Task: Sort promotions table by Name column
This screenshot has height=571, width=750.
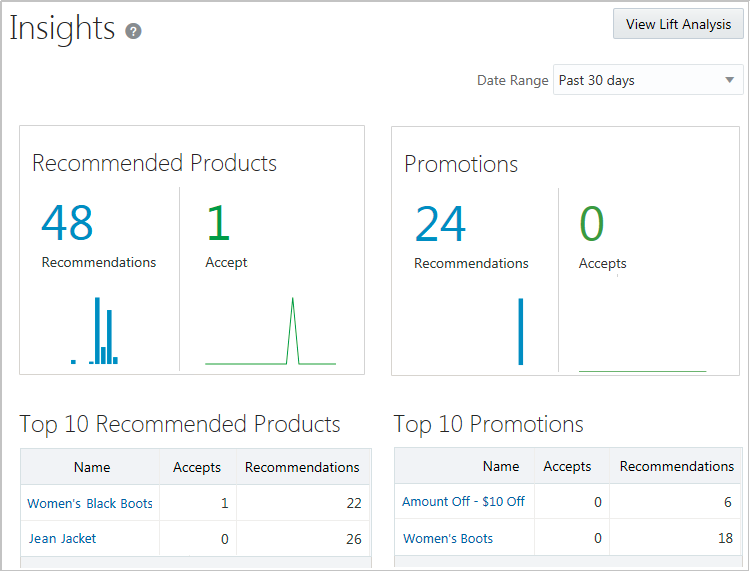Action: click(x=501, y=466)
